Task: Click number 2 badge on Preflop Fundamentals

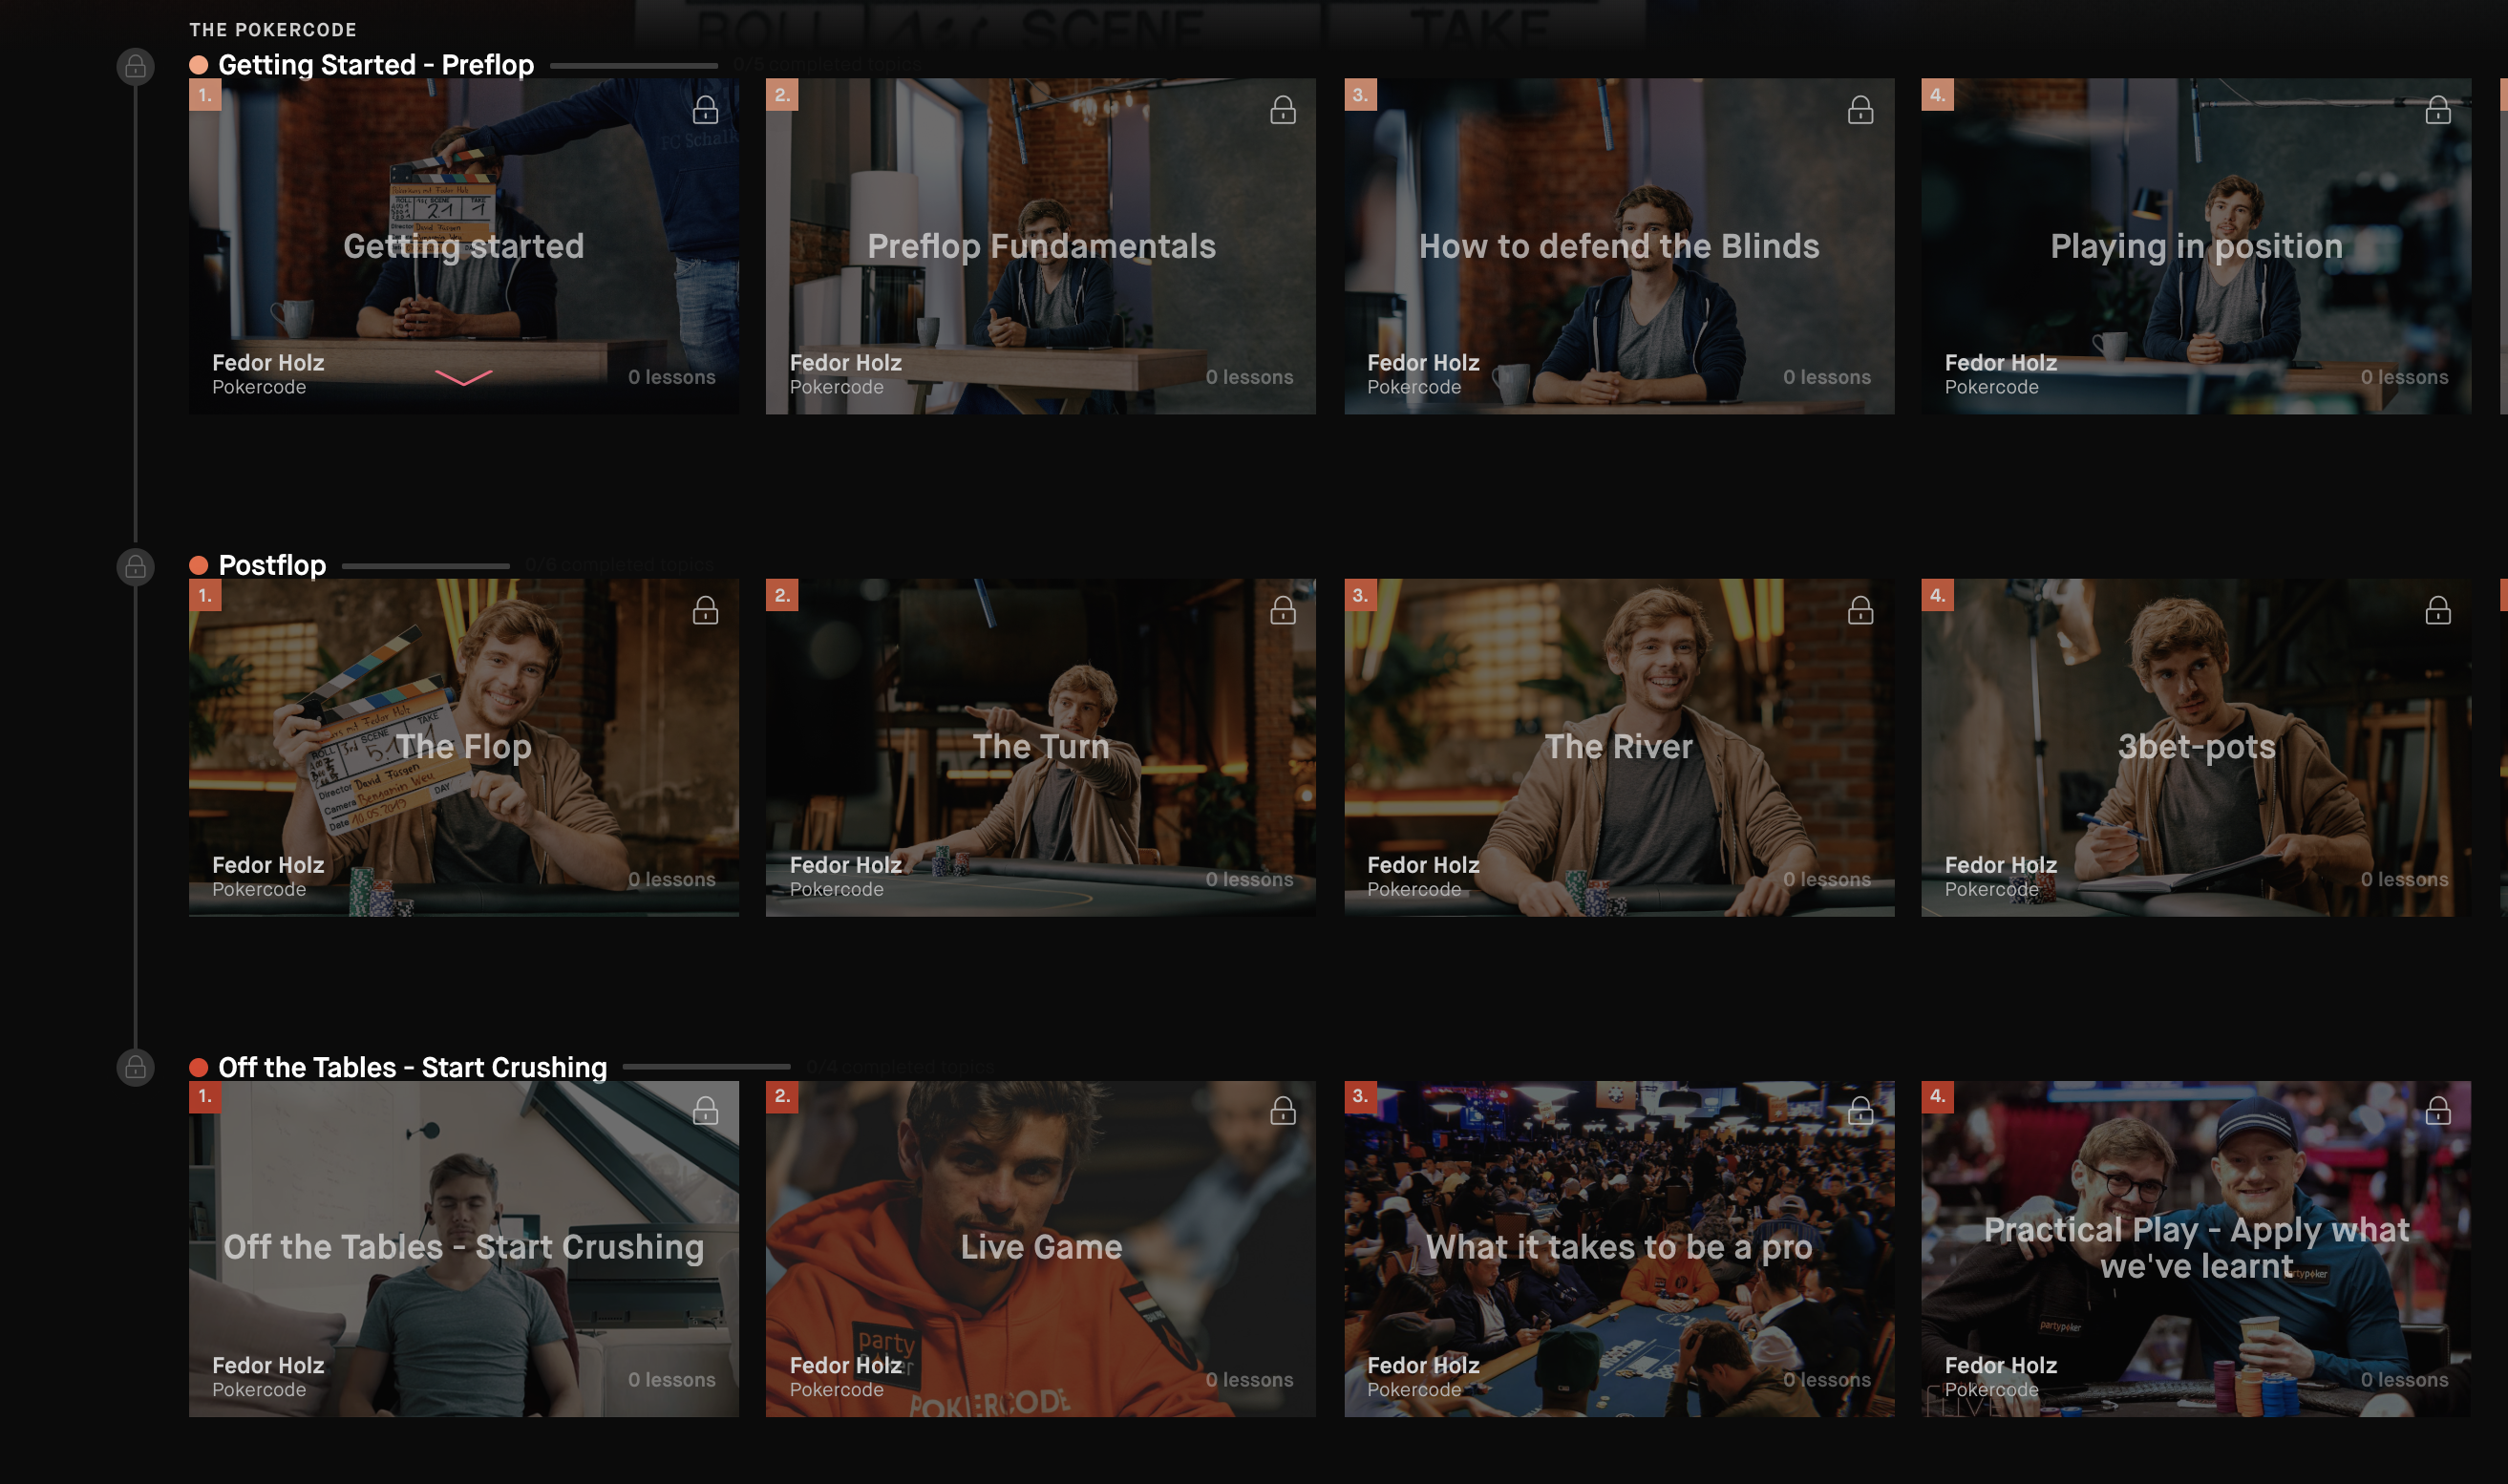Action: point(782,95)
